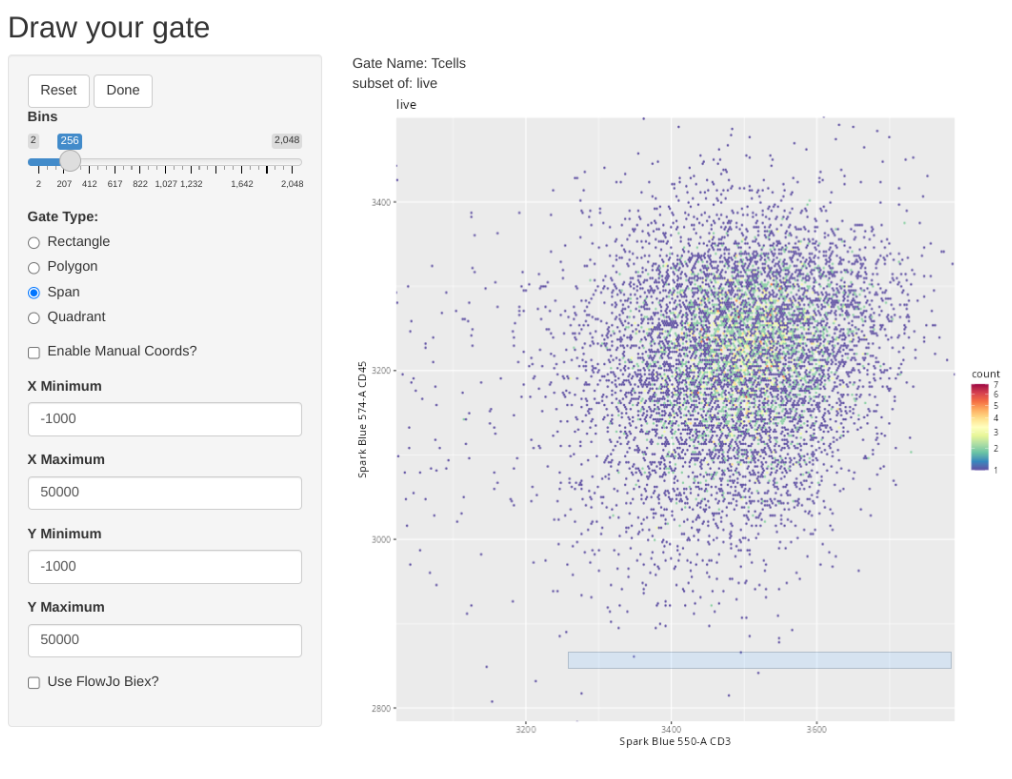Click the Spark Blue 574-A CD45 axis label
The image size is (1012, 779).
tap(363, 419)
